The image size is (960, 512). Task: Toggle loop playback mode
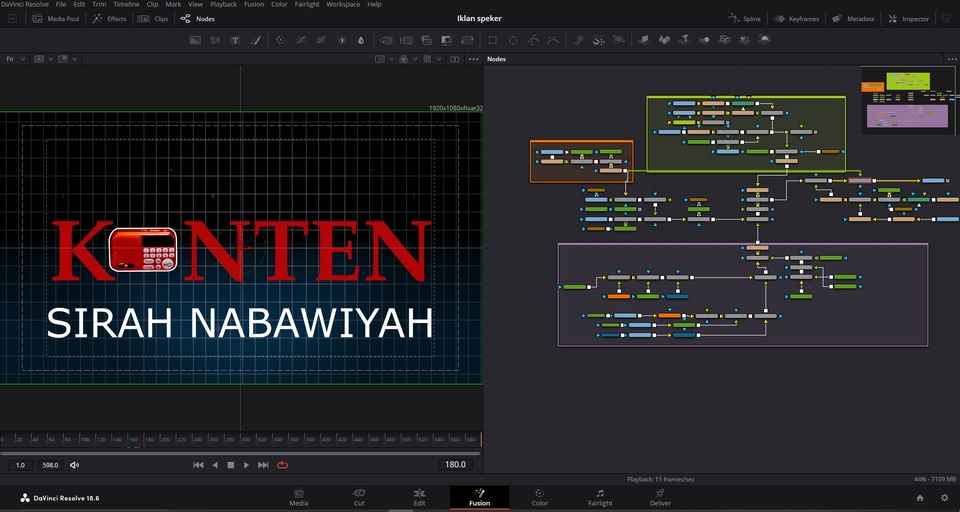pyautogui.click(x=282, y=465)
